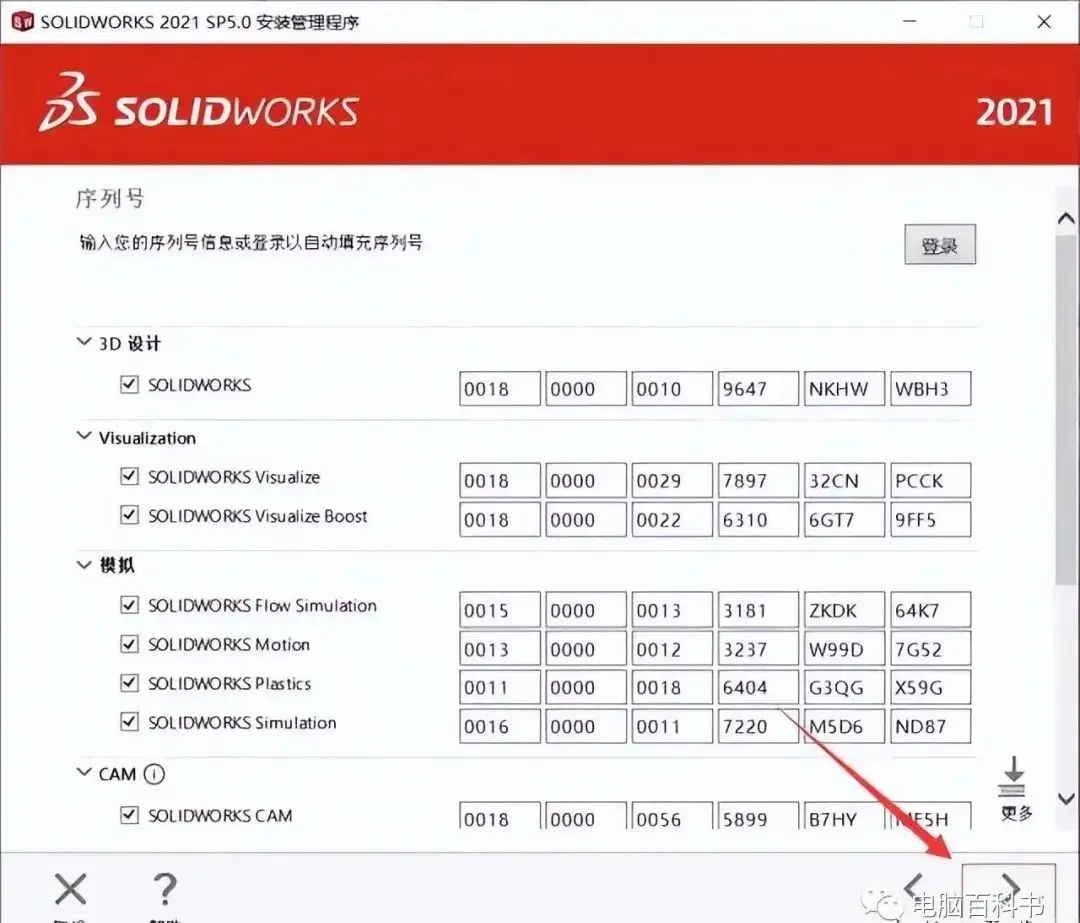Collapse the 模拟 section
Screen dimensions: 1080x923
[x=83, y=565]
